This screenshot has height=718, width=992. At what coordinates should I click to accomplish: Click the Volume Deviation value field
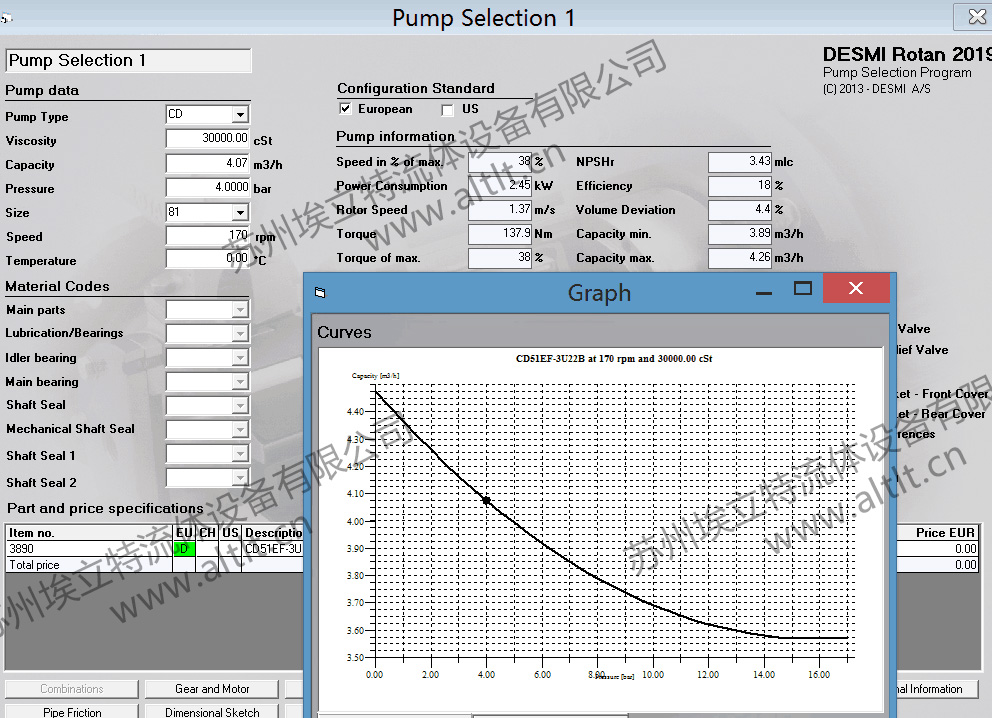tap(740, 210)
